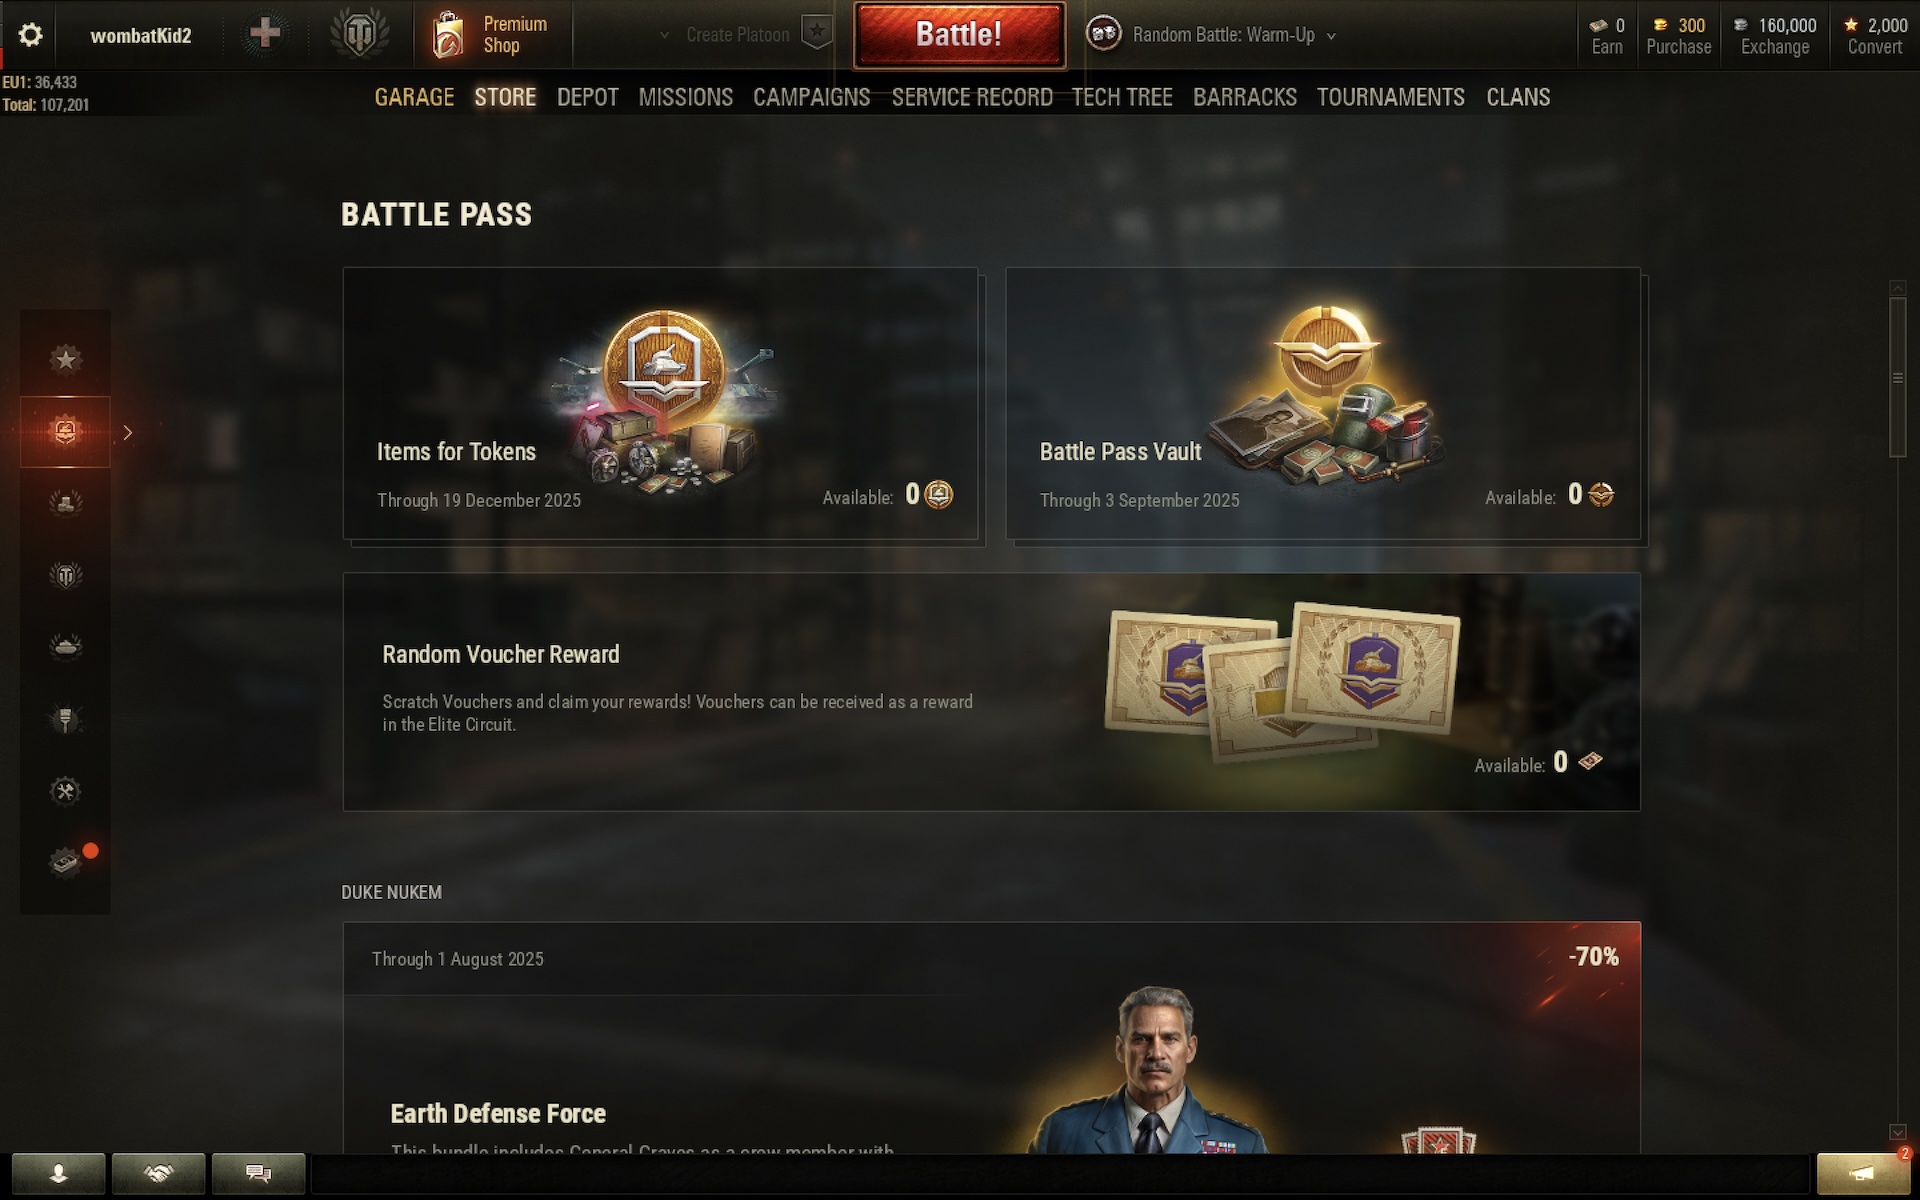
Task: Open the wrench tools sidebar category
Action: pyautogui.click(x=66, y=791)
